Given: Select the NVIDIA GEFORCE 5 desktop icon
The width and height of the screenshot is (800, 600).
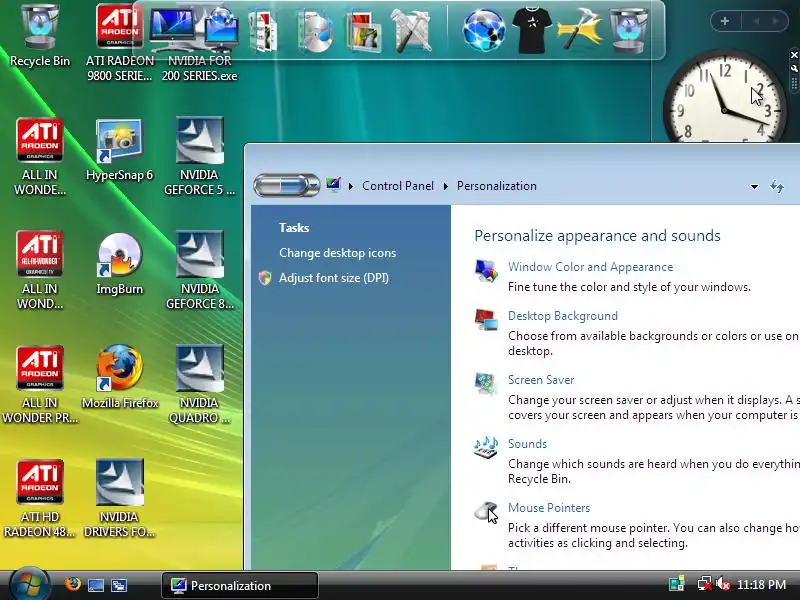Looking at the screenshot, I should click(199, 156).
